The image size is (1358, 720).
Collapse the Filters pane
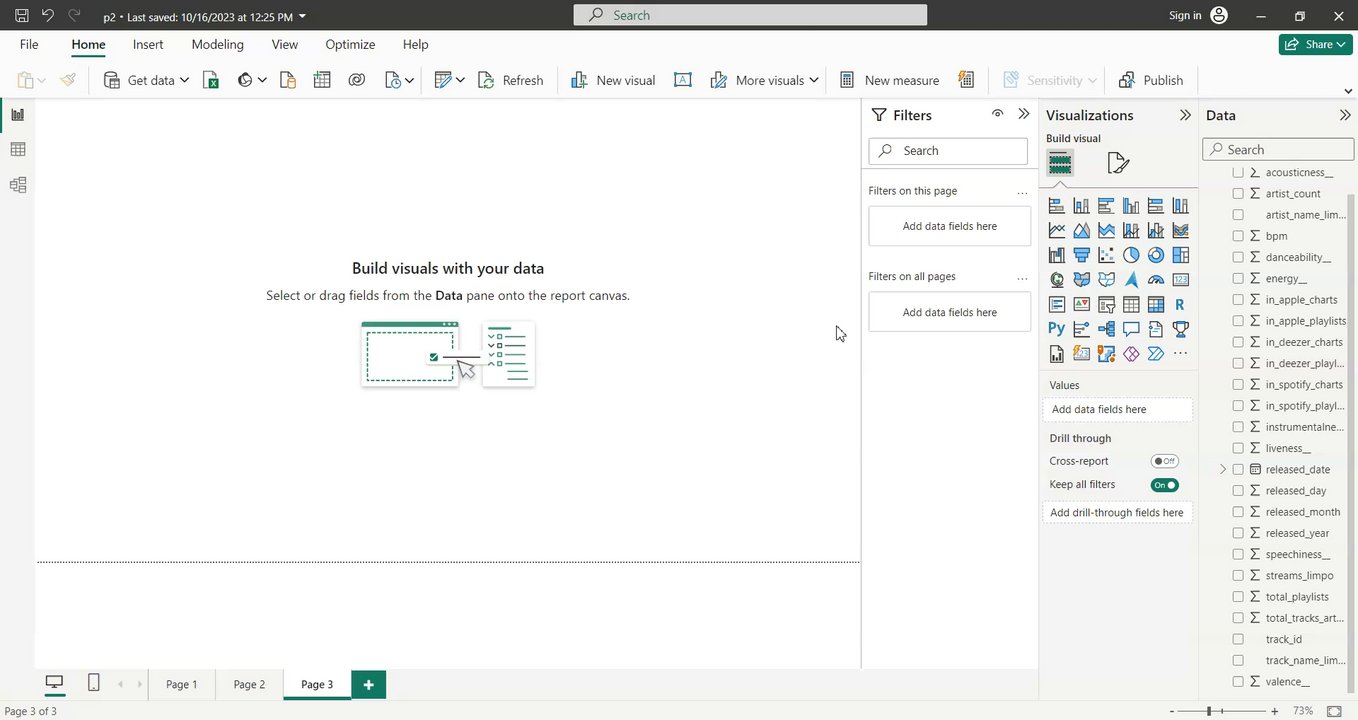1023,114
